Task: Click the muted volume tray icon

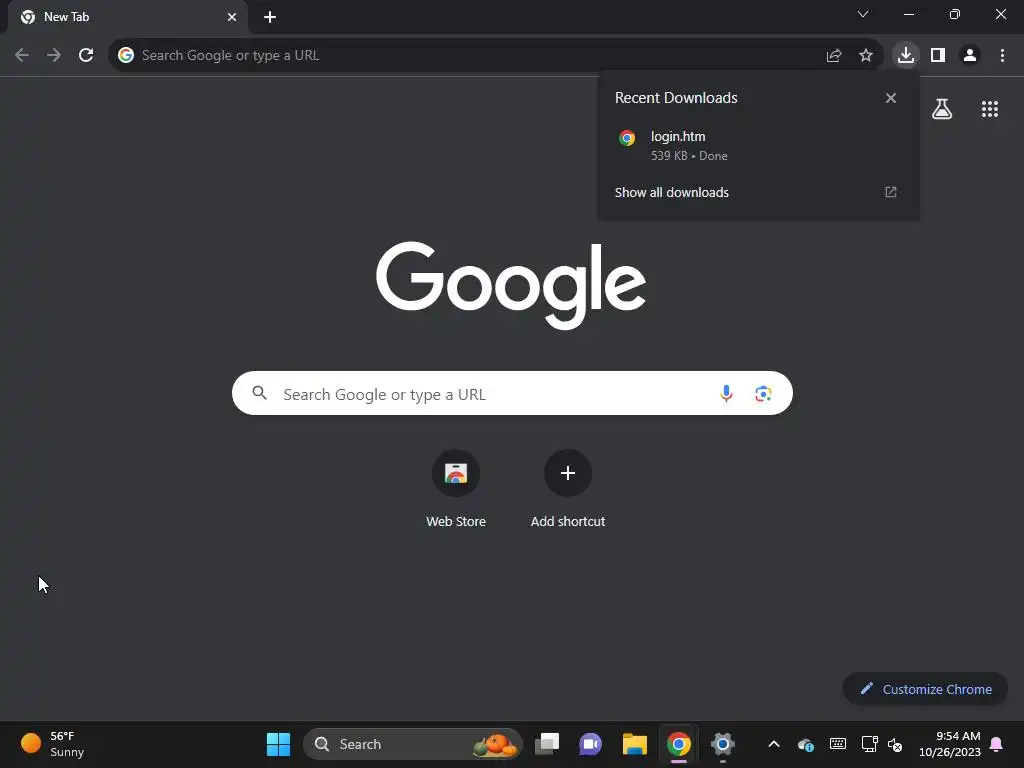Action: (895, 744)
